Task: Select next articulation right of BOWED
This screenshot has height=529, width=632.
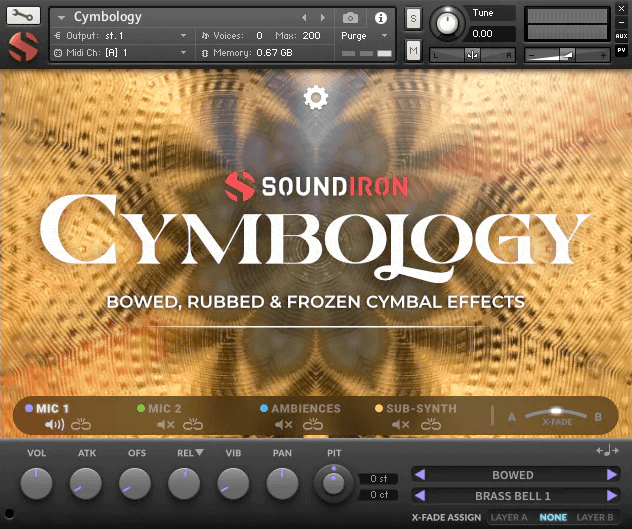Action: [612, 475]
